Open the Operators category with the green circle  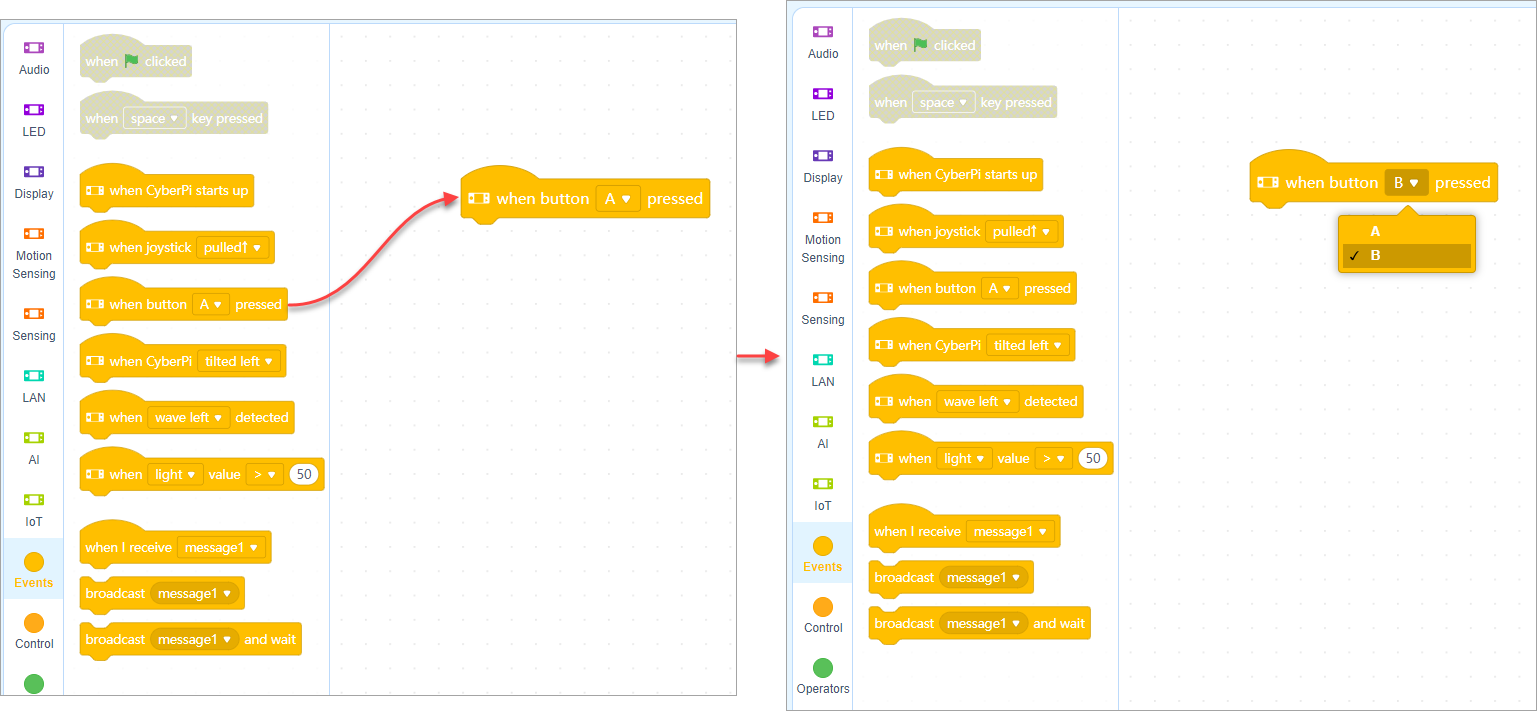823,668
